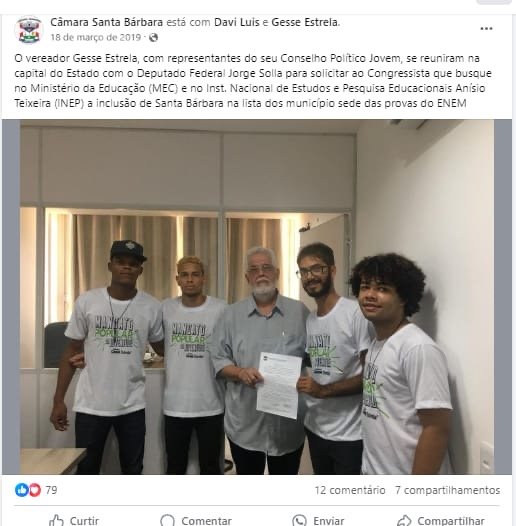The width and height of the screenshot is (516, 526).
Task: Open the group photo with the document
Action: point(257,297)
